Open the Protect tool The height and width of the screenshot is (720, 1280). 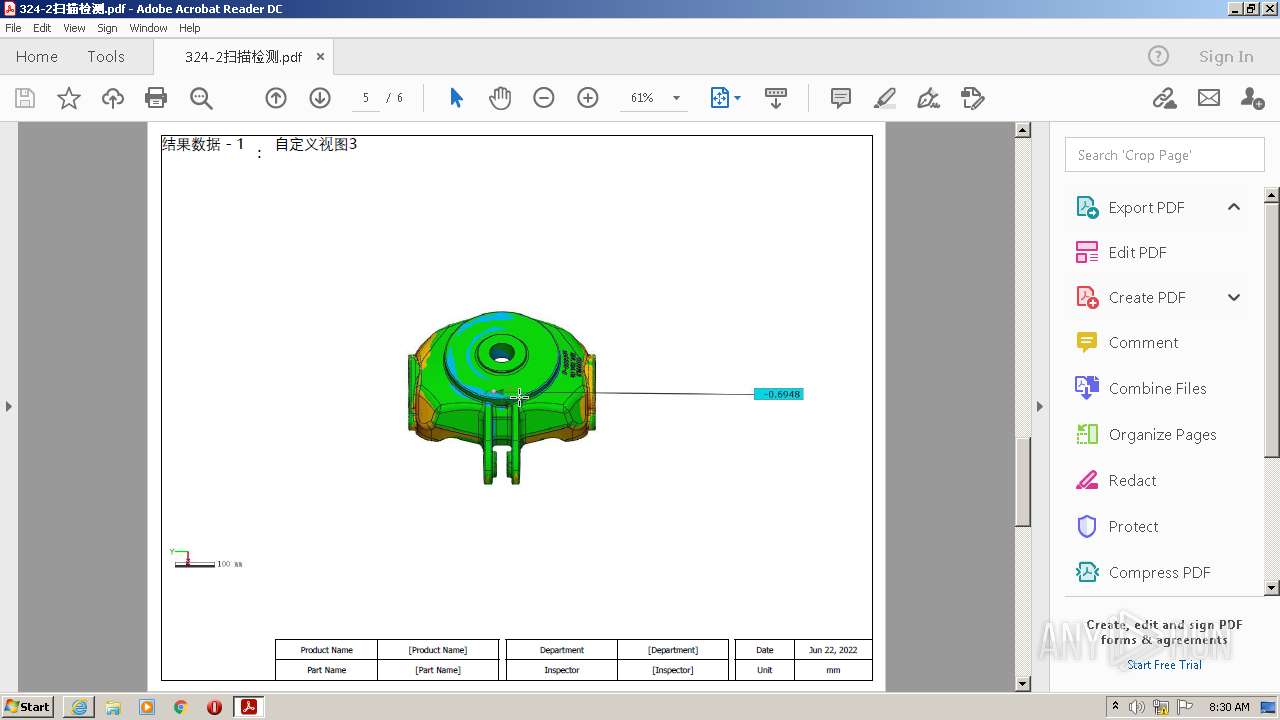pyautogui.click(x=1116, y=526)
